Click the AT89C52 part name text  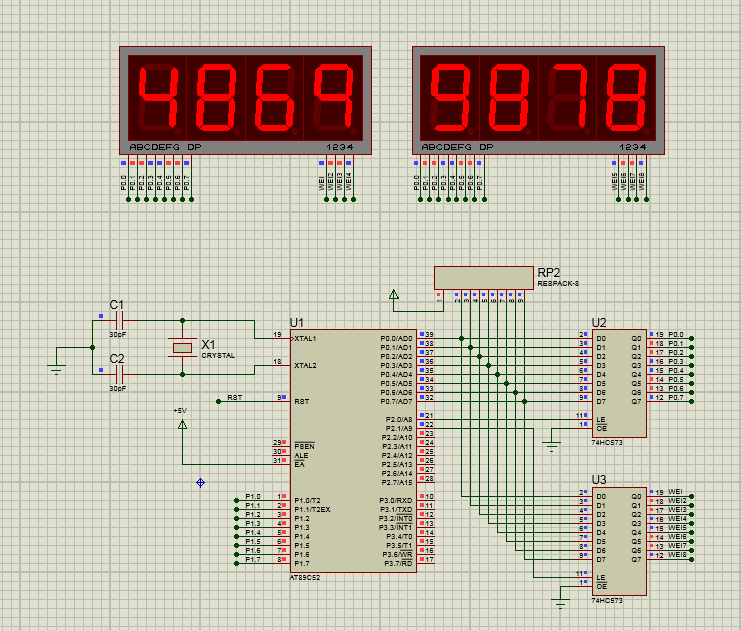[305, 577]
